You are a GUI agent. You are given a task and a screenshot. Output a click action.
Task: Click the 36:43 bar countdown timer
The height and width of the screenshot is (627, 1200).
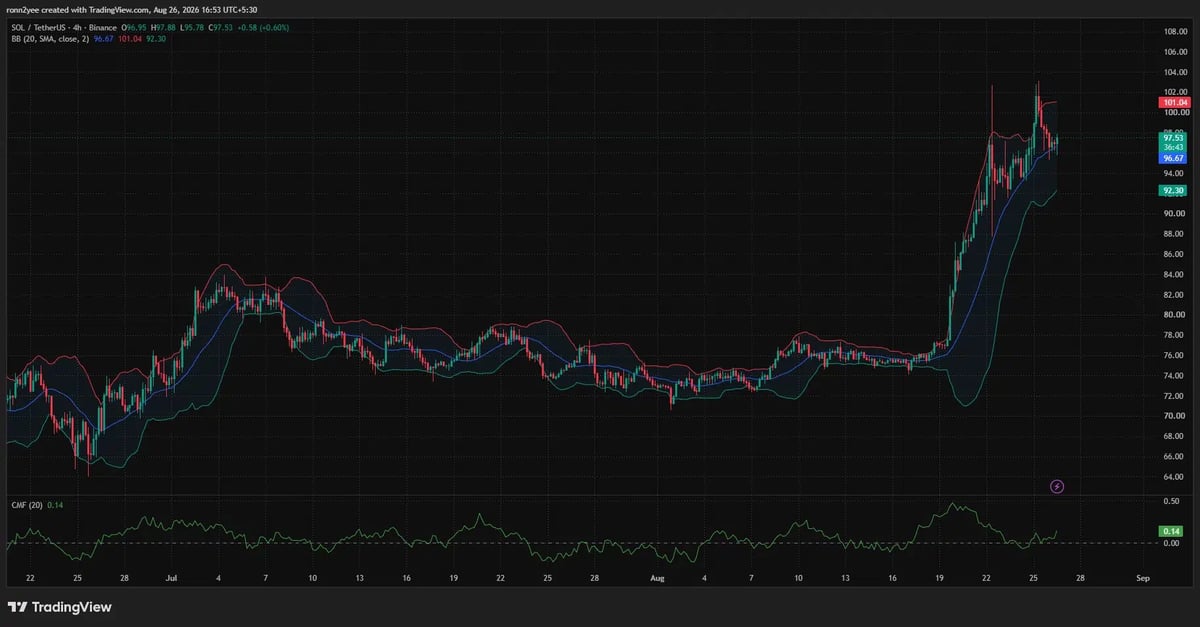(x=1173, y=147)
